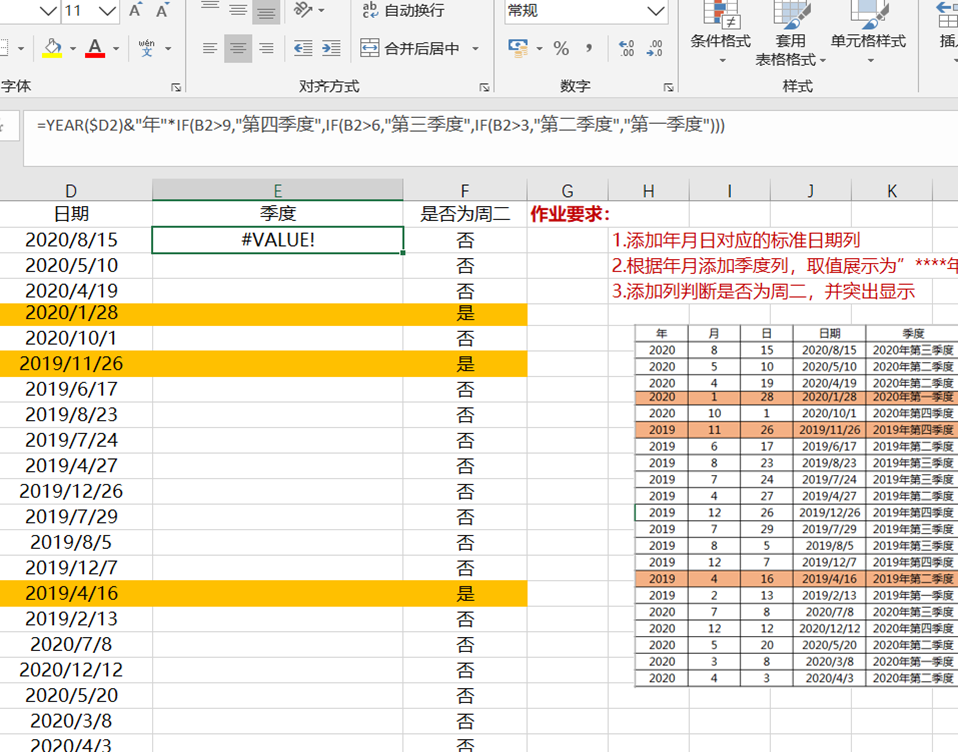Open the 对齐方式 group dialog launcher
Viewport: 958px width, 752px height.
(484, 87)
